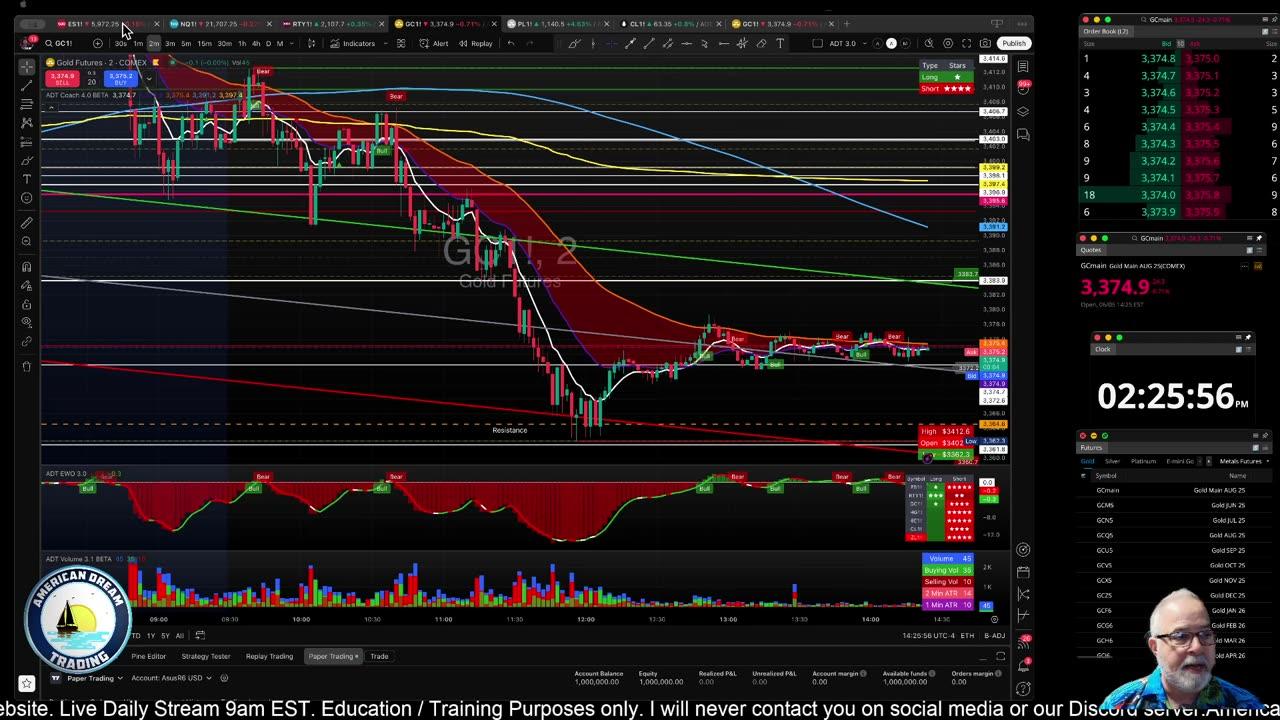Viewport: 1280px width, 720px height.
Task: Click the Publish button
Action: pyautogui.click(x=1014, y=43)
